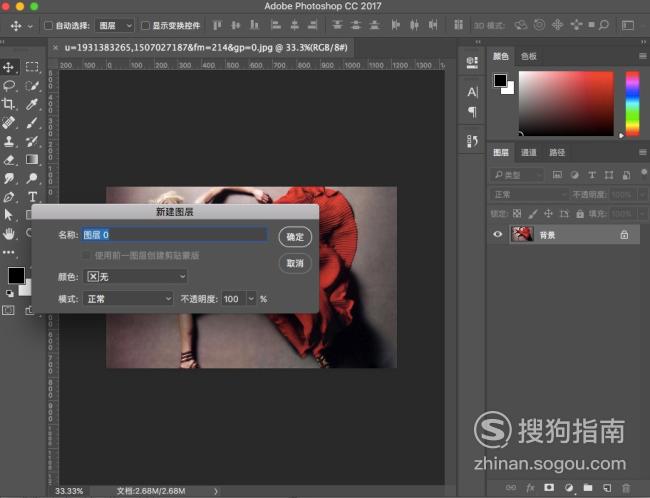Expand the status bar info arrow
Viewport: 650px width, 498px height.
(x=216, y=491)
